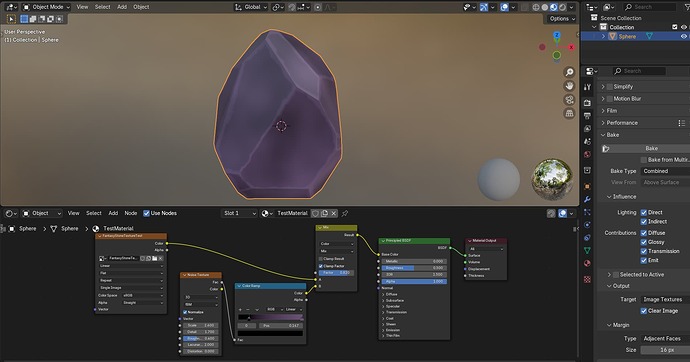Open the Global transform orientation dropdown
Viewport: 690px width, 362px height.
tap(251, 7)
